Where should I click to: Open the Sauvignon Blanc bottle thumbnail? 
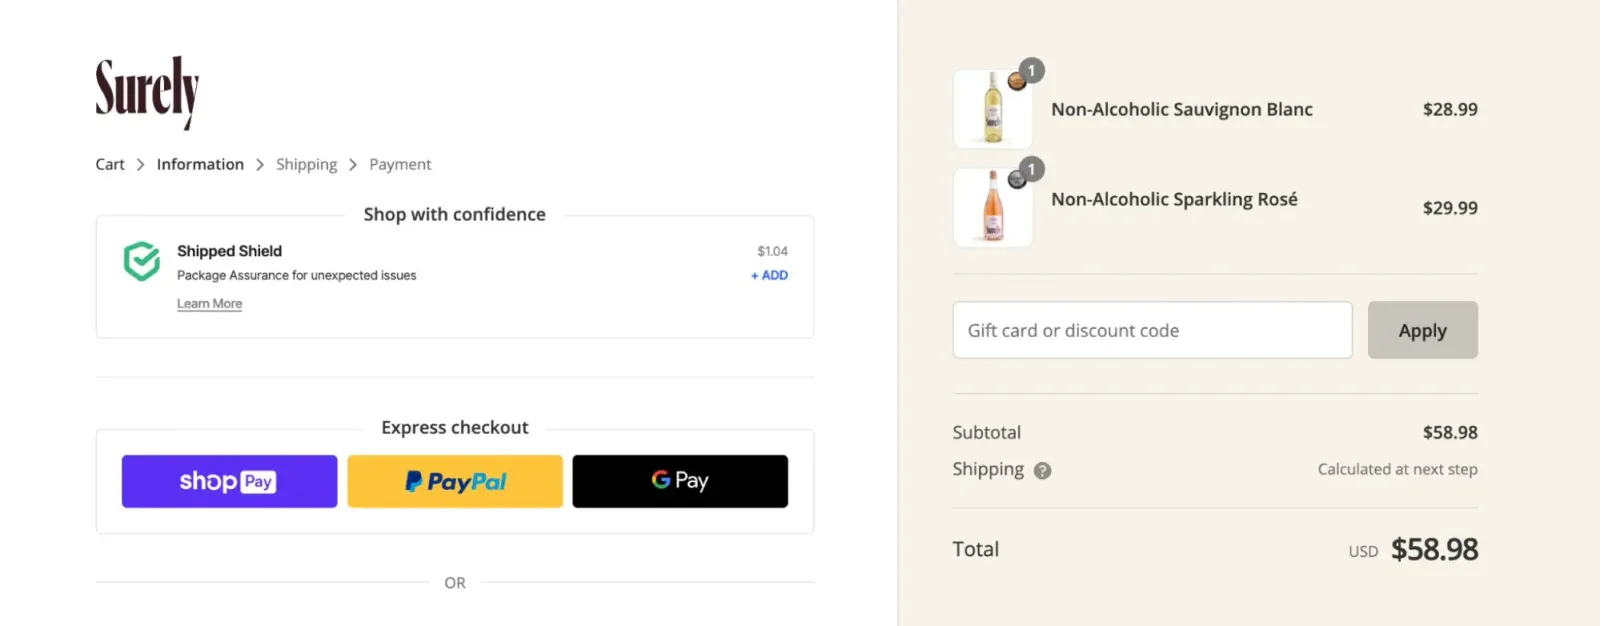992,109
